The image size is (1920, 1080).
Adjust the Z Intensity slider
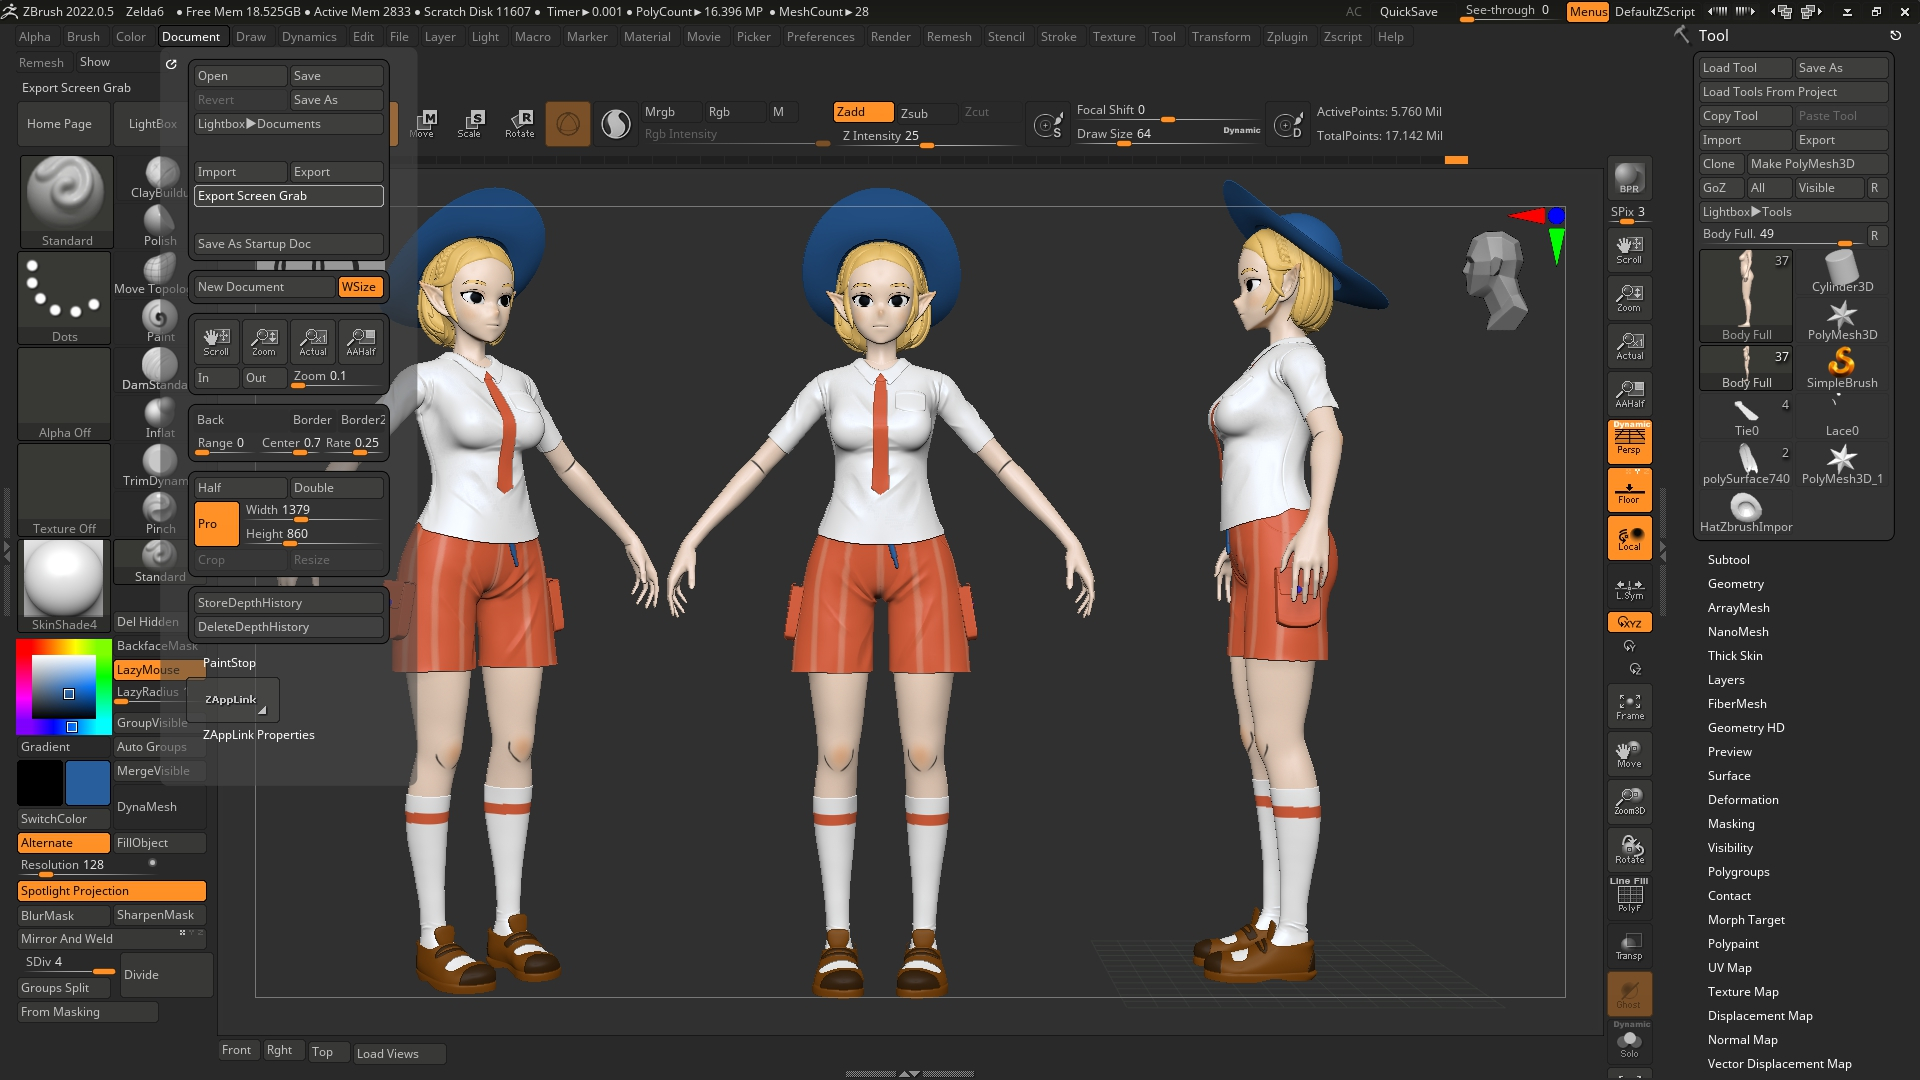[x=925, y=137]
